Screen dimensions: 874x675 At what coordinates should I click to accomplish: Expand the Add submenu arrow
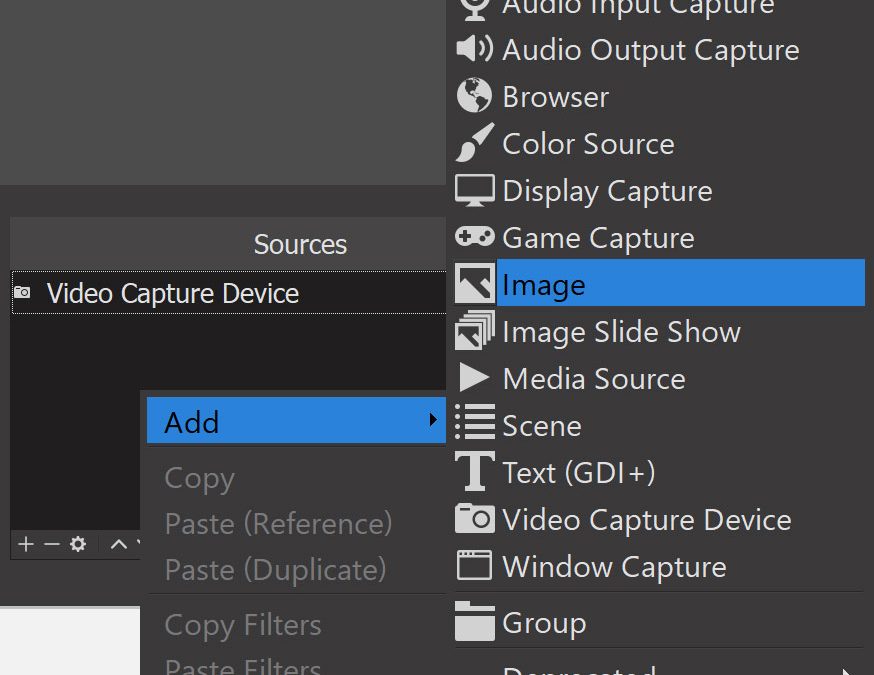[432, 421]
